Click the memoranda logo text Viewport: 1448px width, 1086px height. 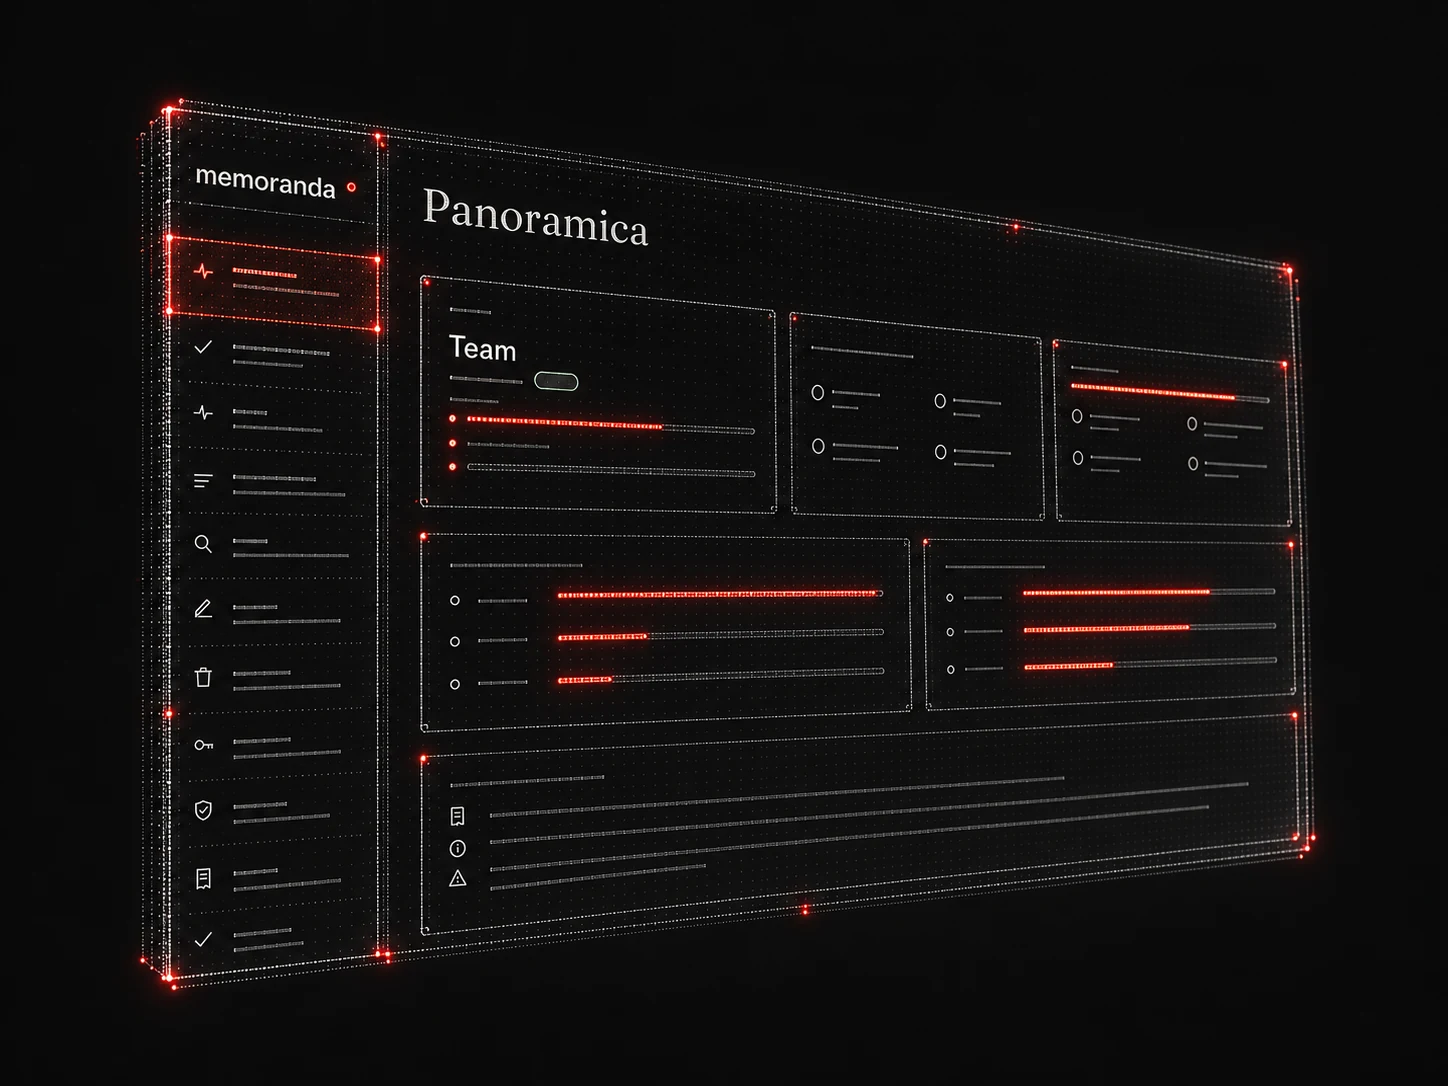pos(265,182)
